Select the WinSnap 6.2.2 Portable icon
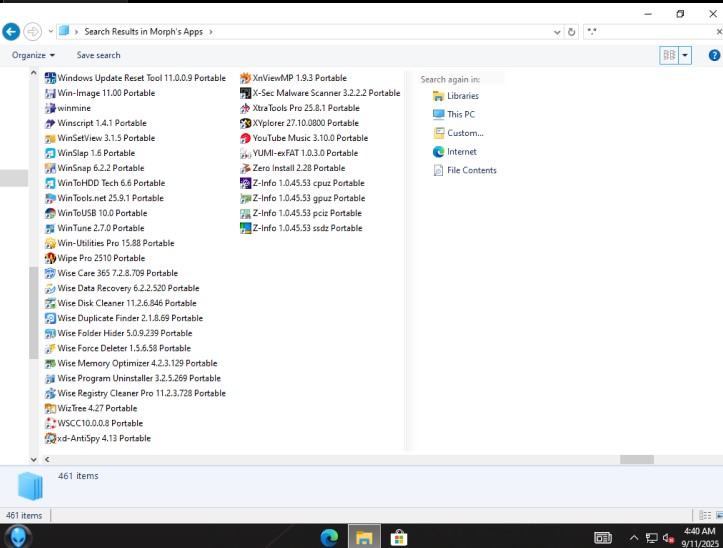Image resolution: width=723 pixels, height=548 pixels. point(50,168)
